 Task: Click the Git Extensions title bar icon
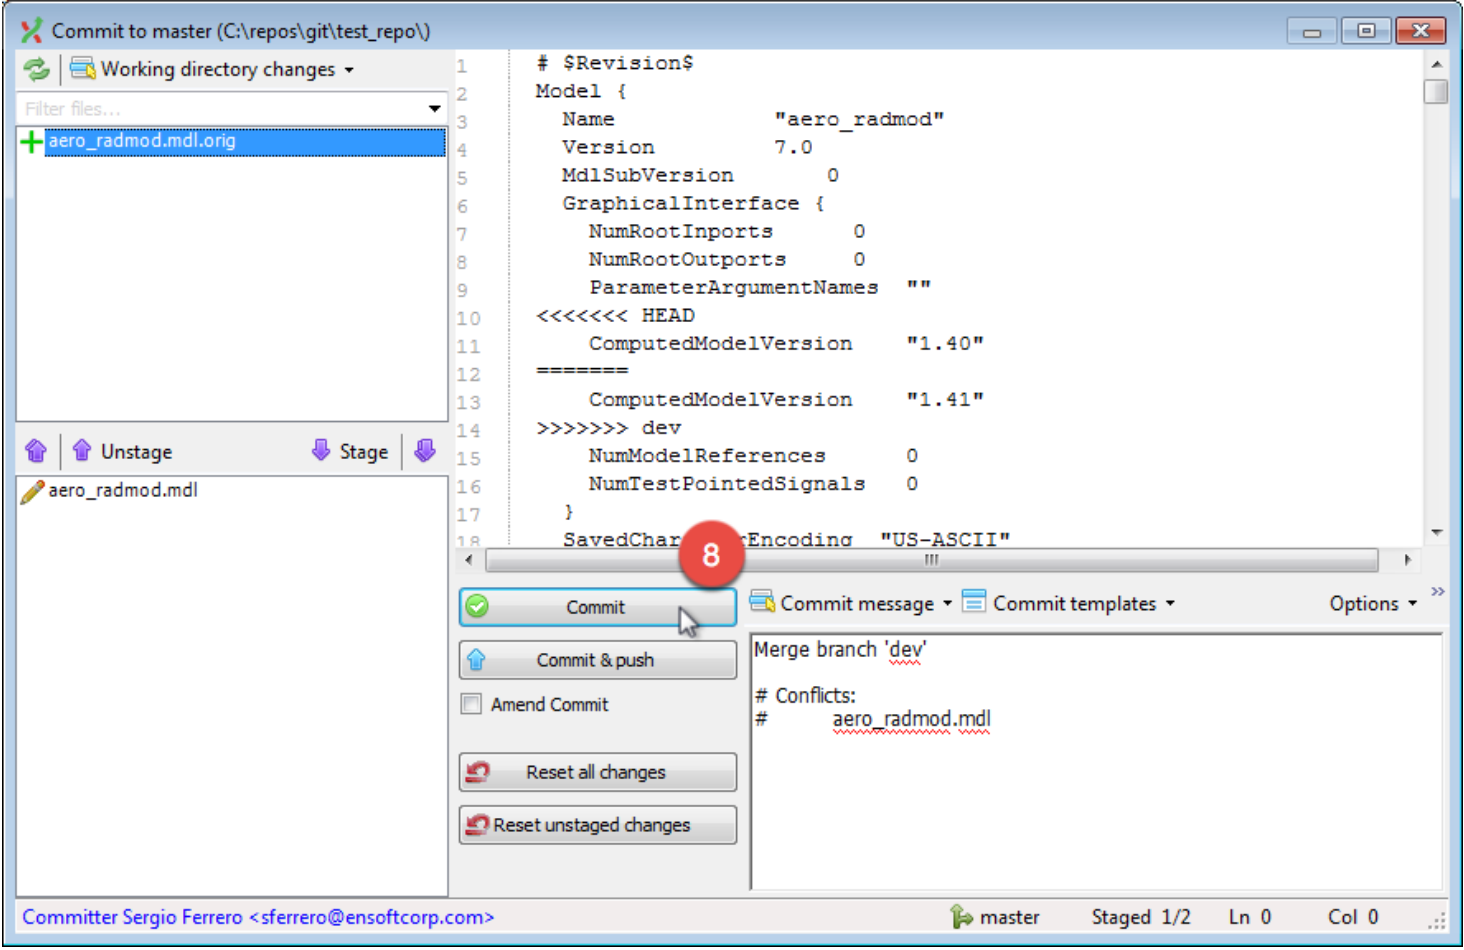(x=32, y=30)
